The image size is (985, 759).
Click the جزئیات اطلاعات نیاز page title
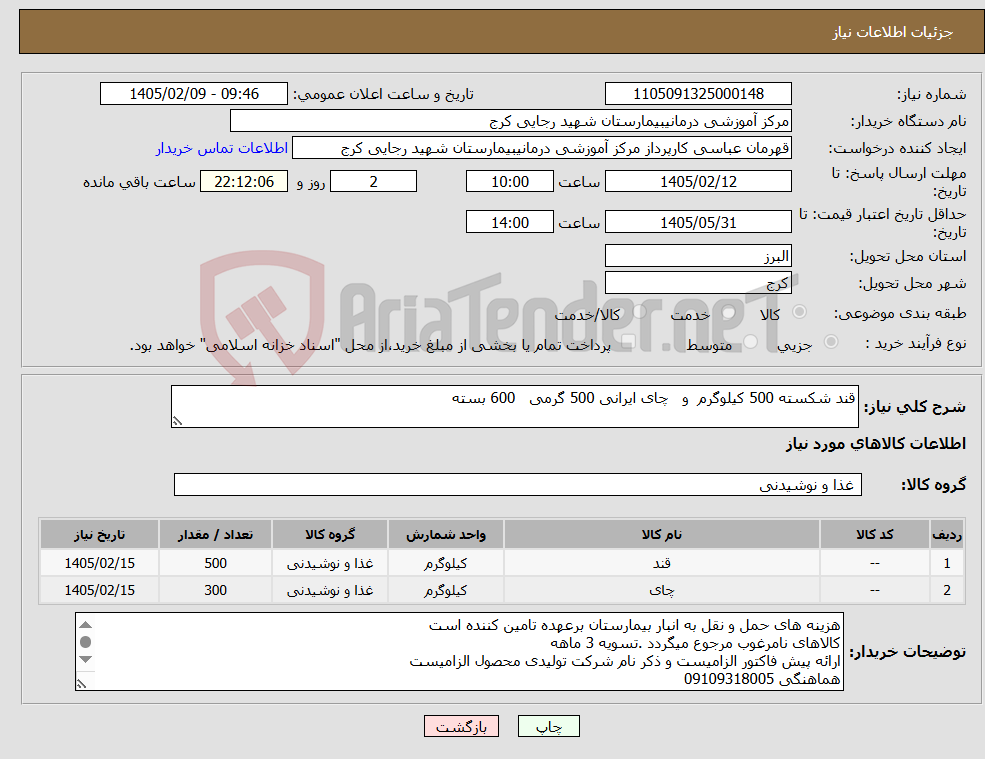893,32
